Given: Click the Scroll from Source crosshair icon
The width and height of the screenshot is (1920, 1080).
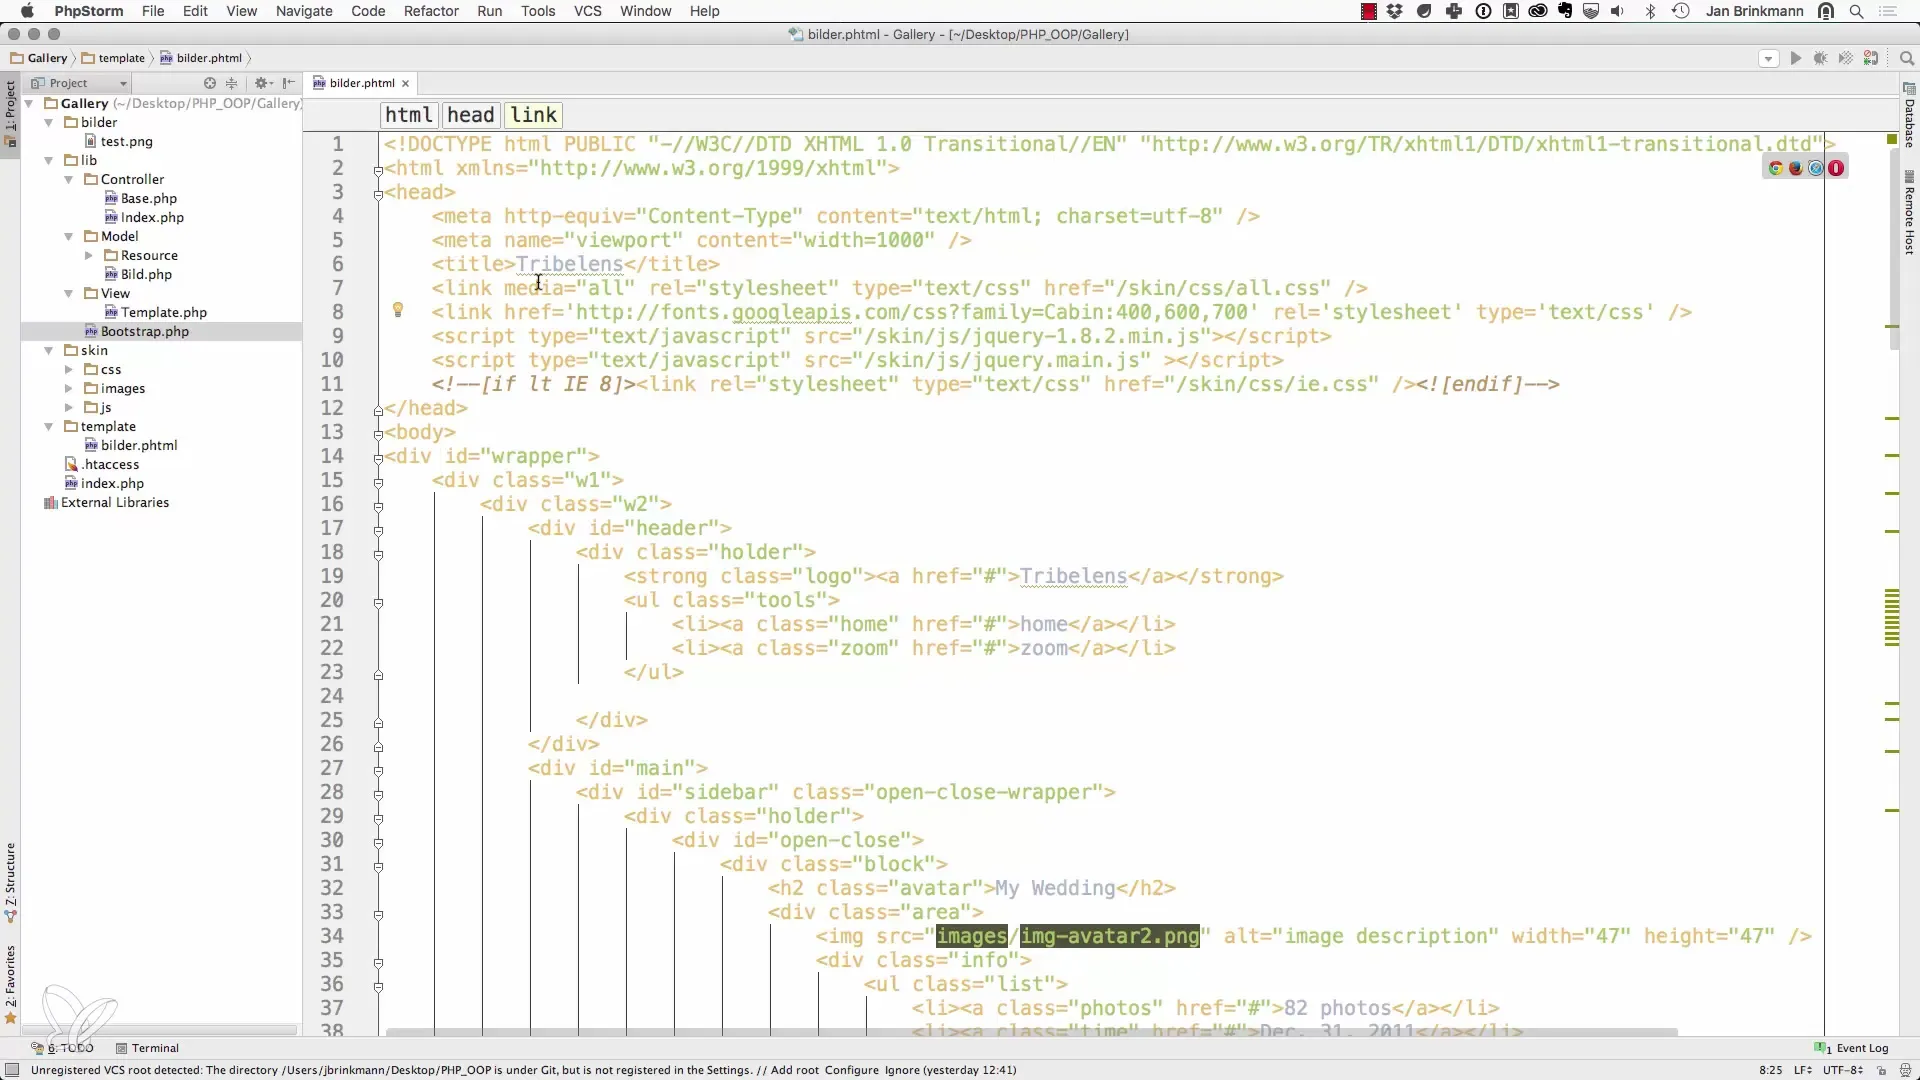Looking at the screenshot, I should [x=209, y=83].
